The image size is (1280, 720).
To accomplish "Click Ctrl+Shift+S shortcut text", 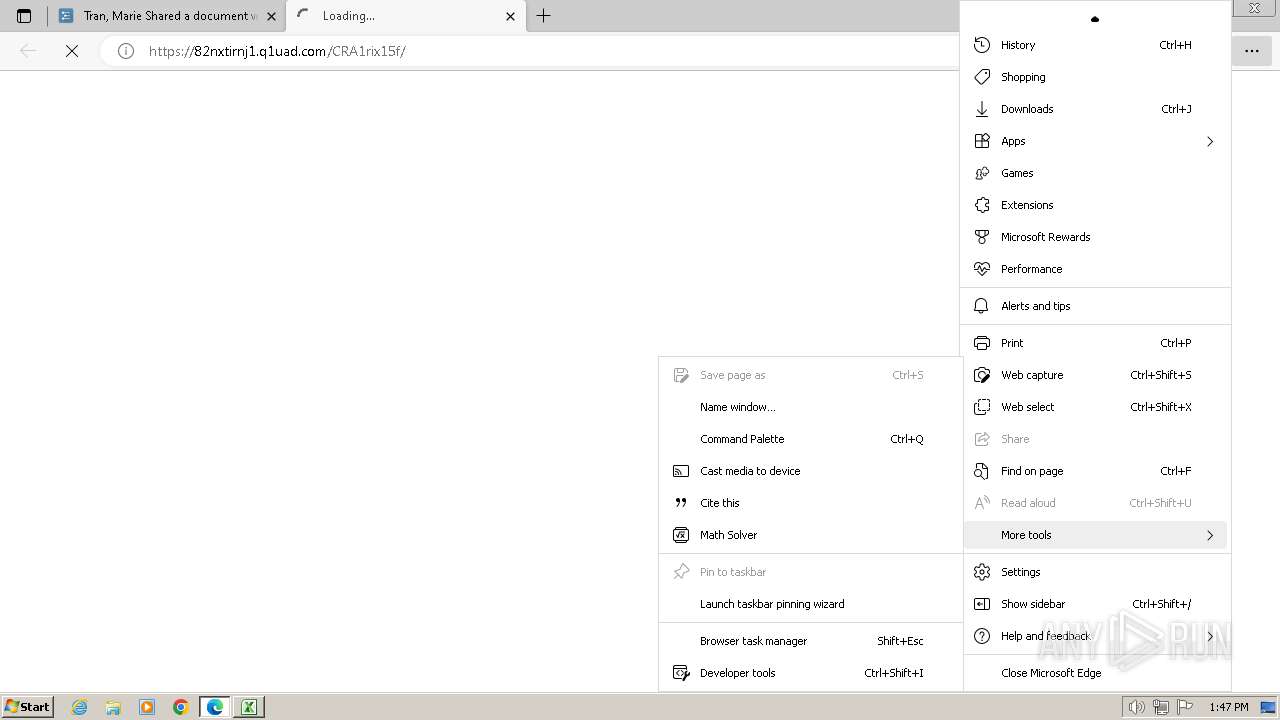I will pos(1160,375).
